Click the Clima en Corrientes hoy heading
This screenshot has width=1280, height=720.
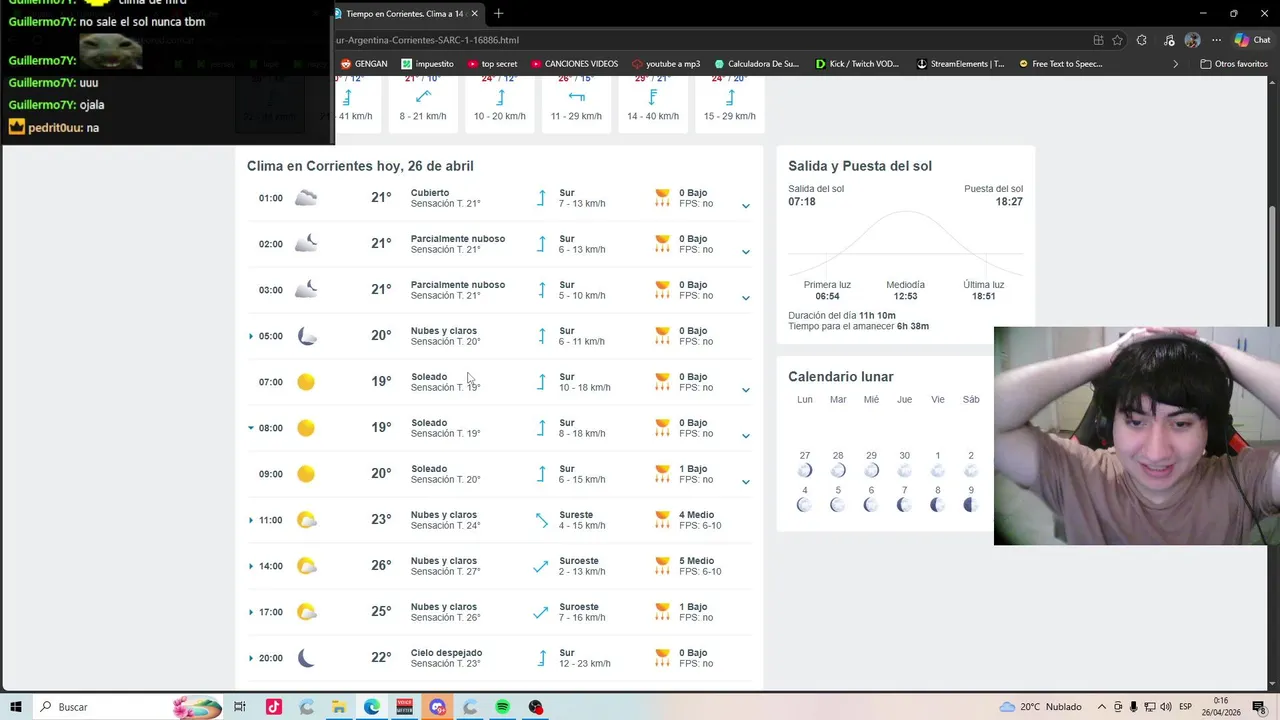coord(360,166)
